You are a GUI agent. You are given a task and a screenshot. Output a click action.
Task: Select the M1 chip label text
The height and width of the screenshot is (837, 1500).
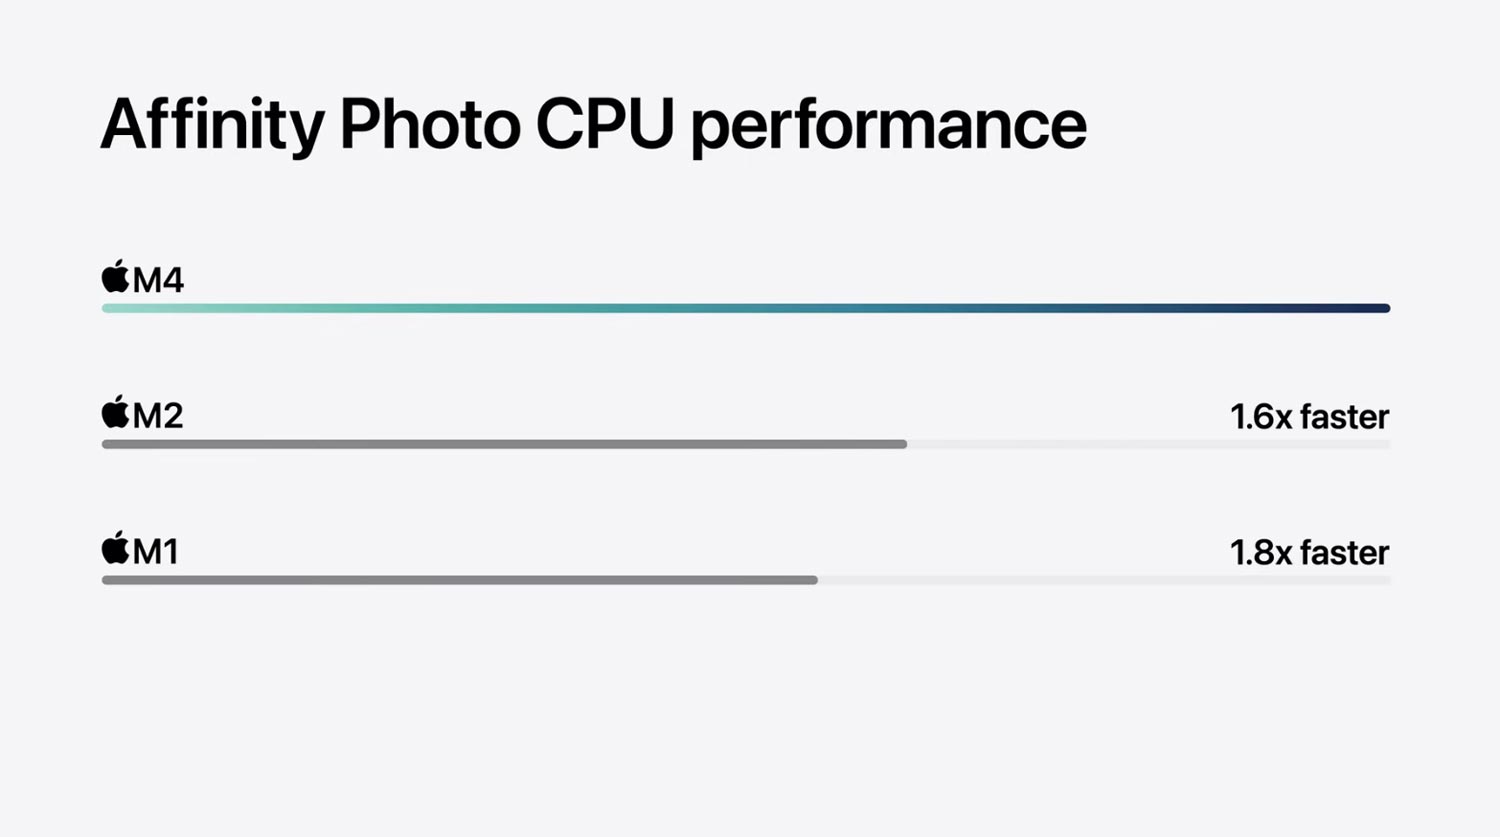pyautogui.click(x=156, y=552)
